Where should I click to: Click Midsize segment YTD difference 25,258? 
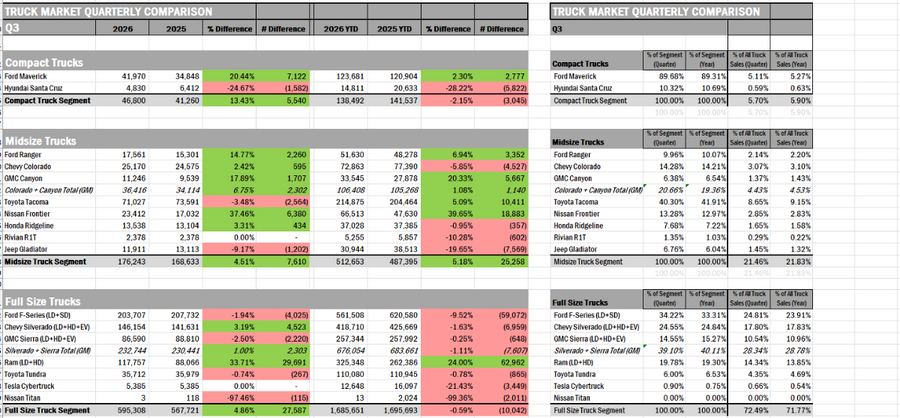501,262
